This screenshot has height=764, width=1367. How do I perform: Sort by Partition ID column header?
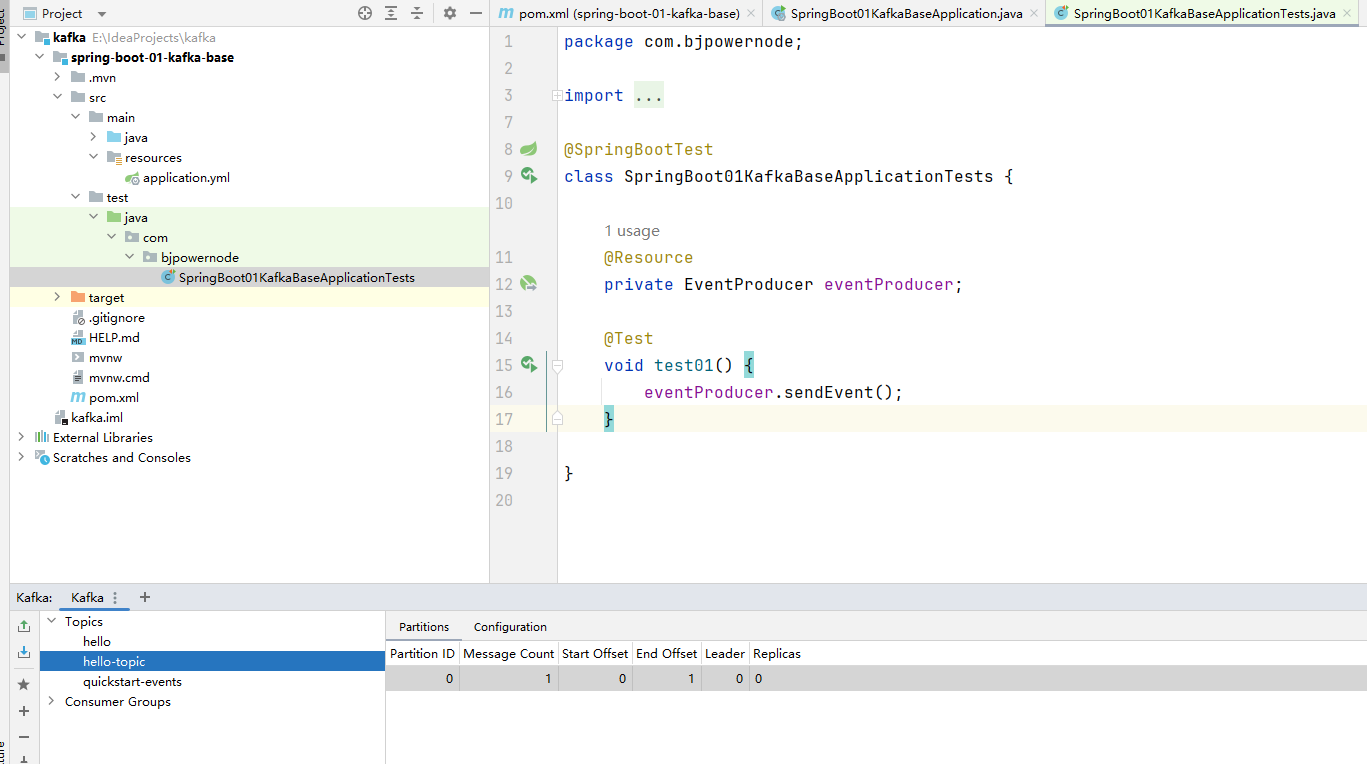[422, 653]
